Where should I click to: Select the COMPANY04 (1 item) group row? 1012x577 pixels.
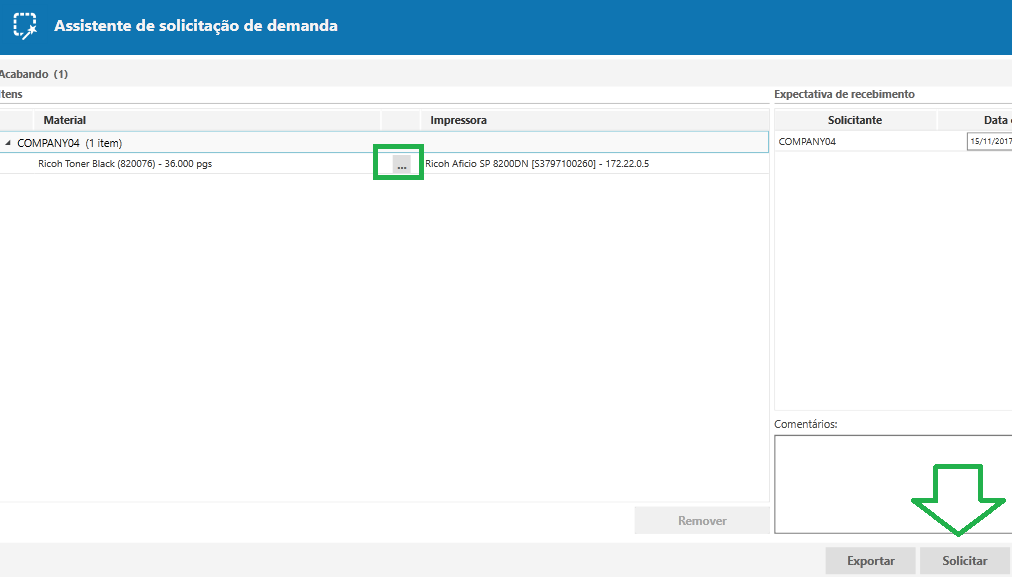point(70,143)
